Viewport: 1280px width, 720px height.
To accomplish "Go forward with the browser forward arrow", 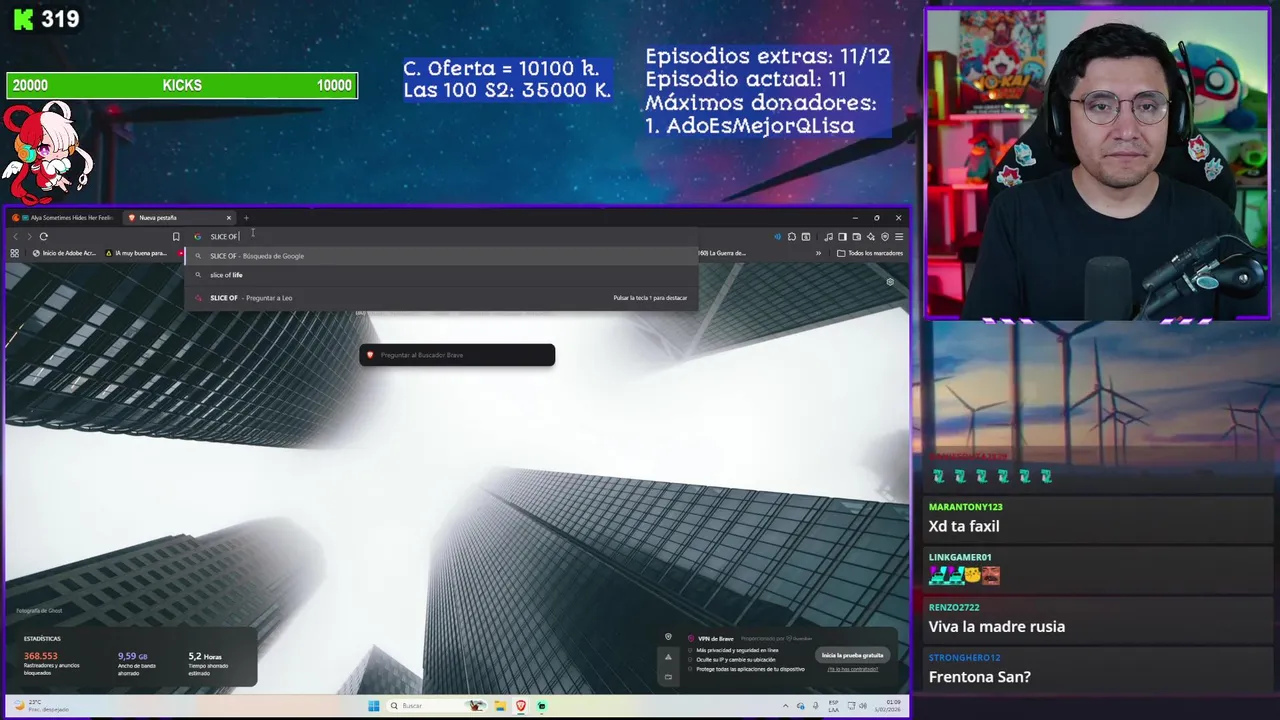I will click(29, 237).
